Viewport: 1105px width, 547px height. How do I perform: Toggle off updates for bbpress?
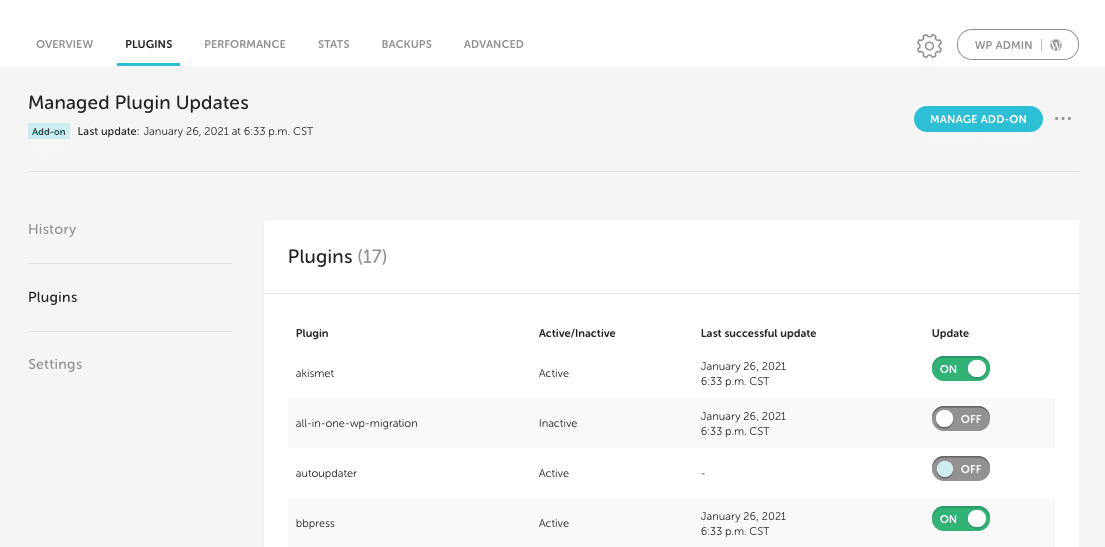960,519
